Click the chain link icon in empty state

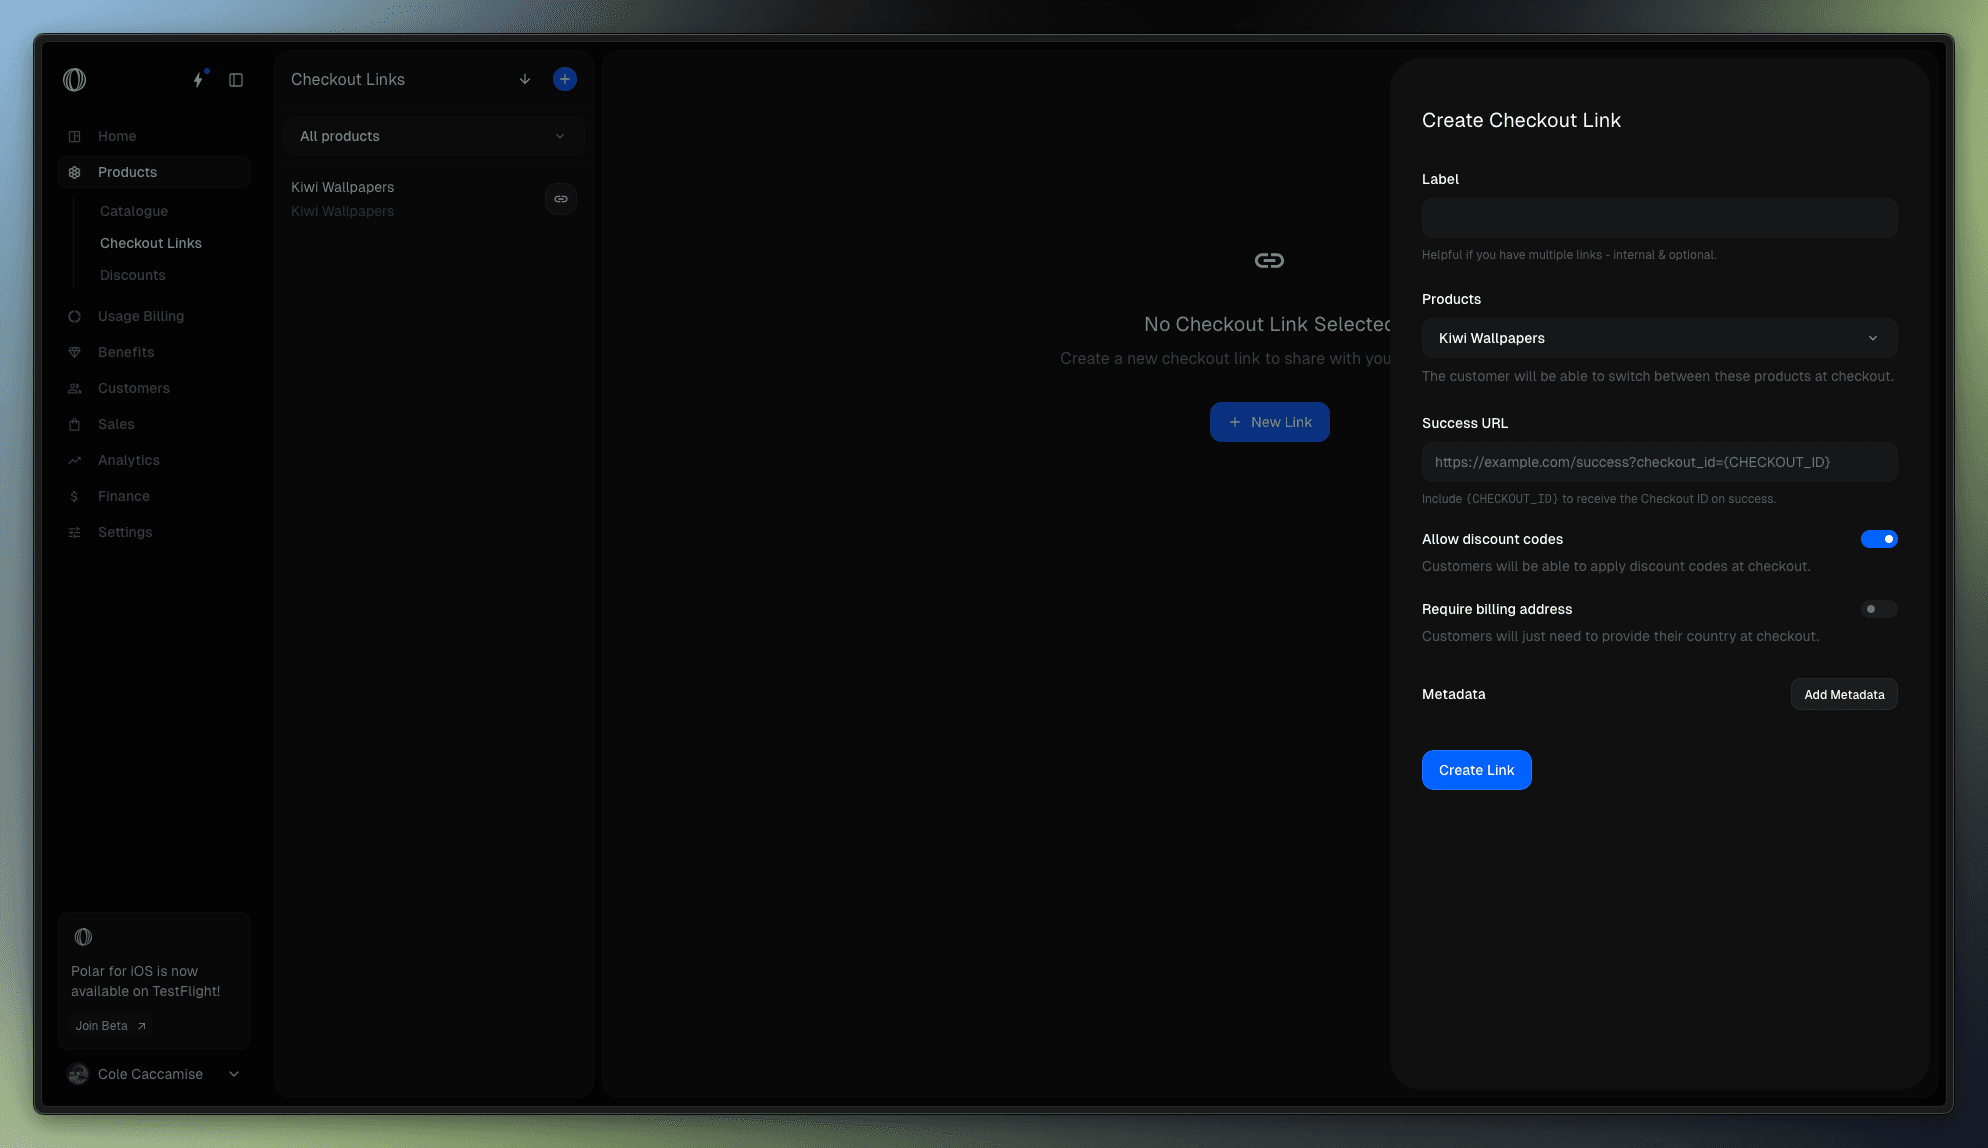[1269, 260]
